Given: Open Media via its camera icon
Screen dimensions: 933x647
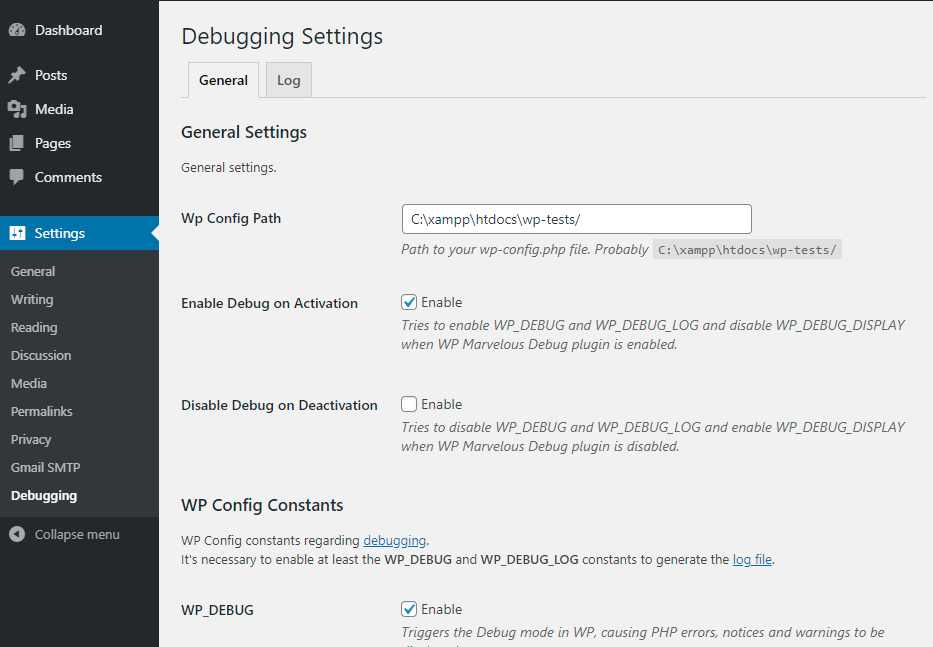Looking at the screenshot, I should [17, 110].
